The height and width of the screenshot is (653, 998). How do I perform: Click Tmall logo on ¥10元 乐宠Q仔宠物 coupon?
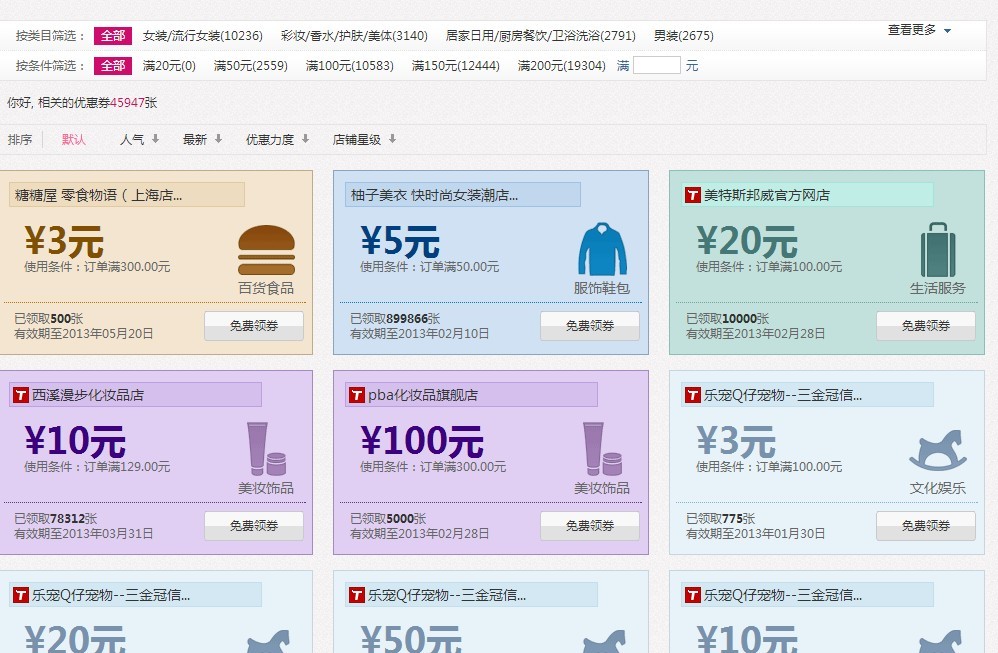tap(692, 595)
